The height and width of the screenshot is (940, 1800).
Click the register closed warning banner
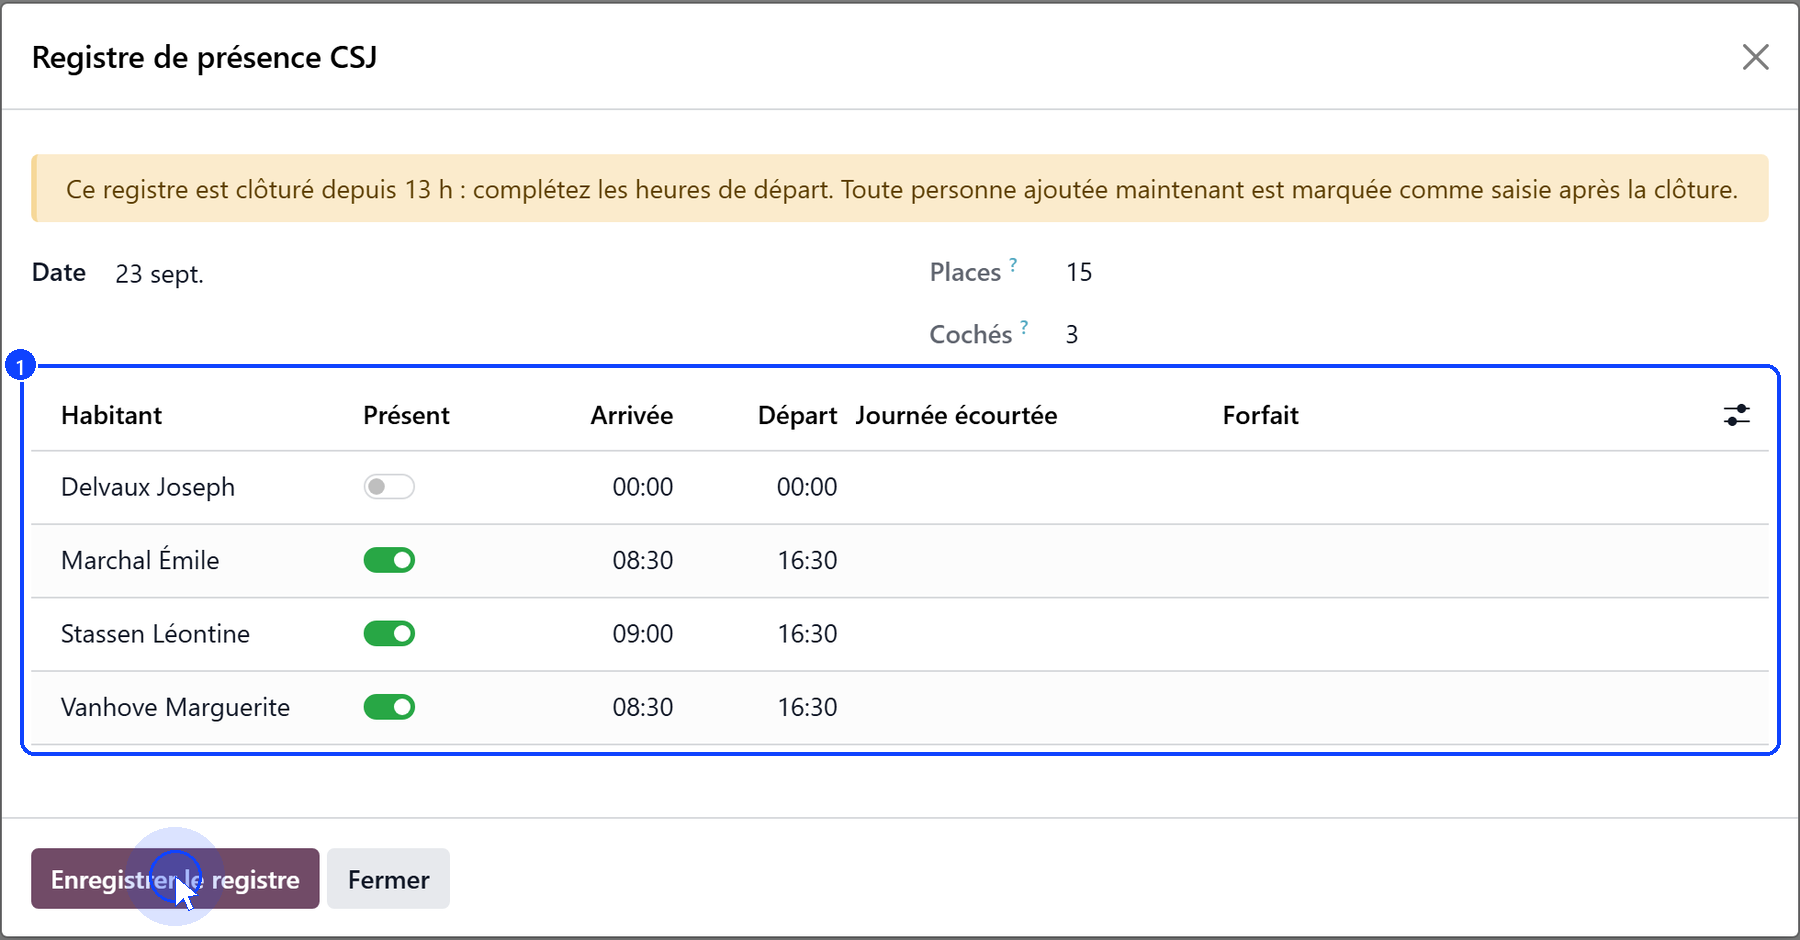click(900, 188)
